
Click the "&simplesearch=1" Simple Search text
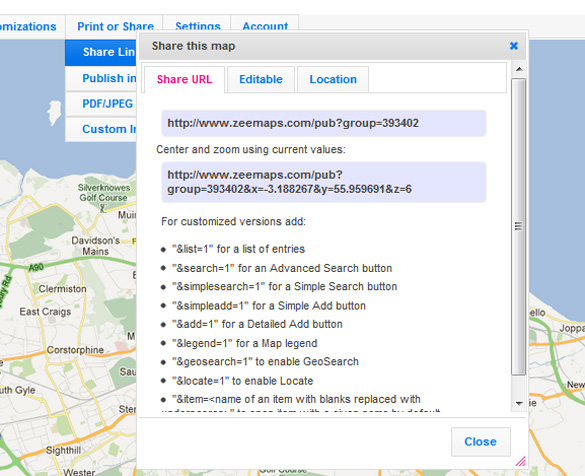point(284,286)
